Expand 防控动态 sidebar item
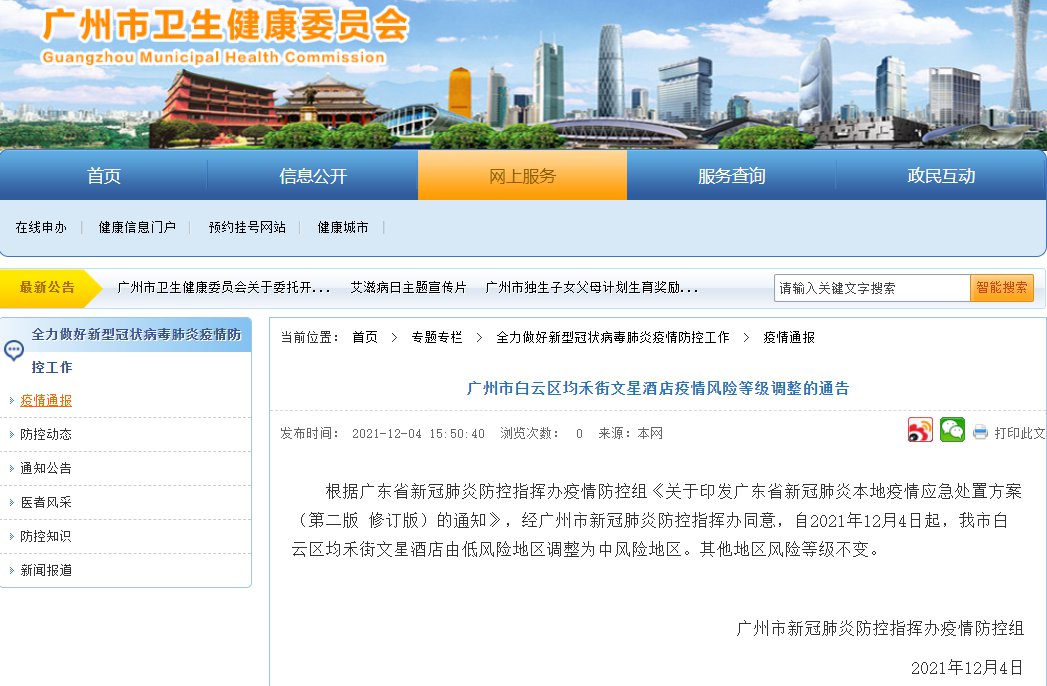Screen dimensions: 1047x686 46,434
